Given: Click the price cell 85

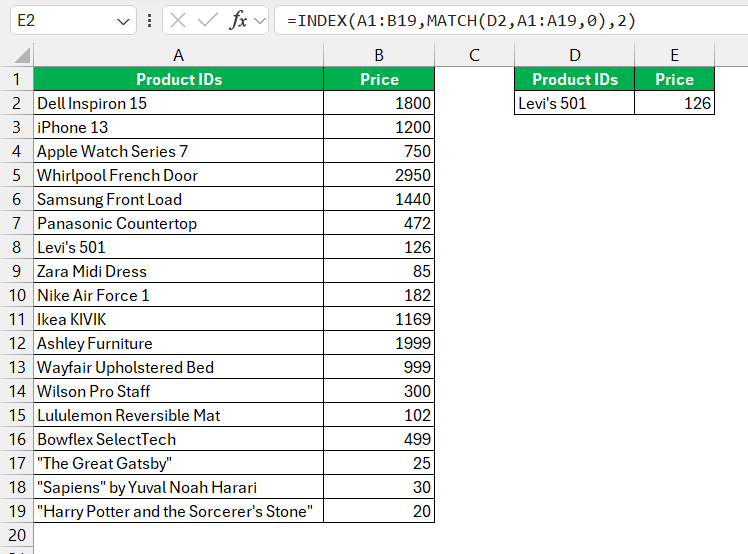Looking at the screenshot, I should pos(379,271).
